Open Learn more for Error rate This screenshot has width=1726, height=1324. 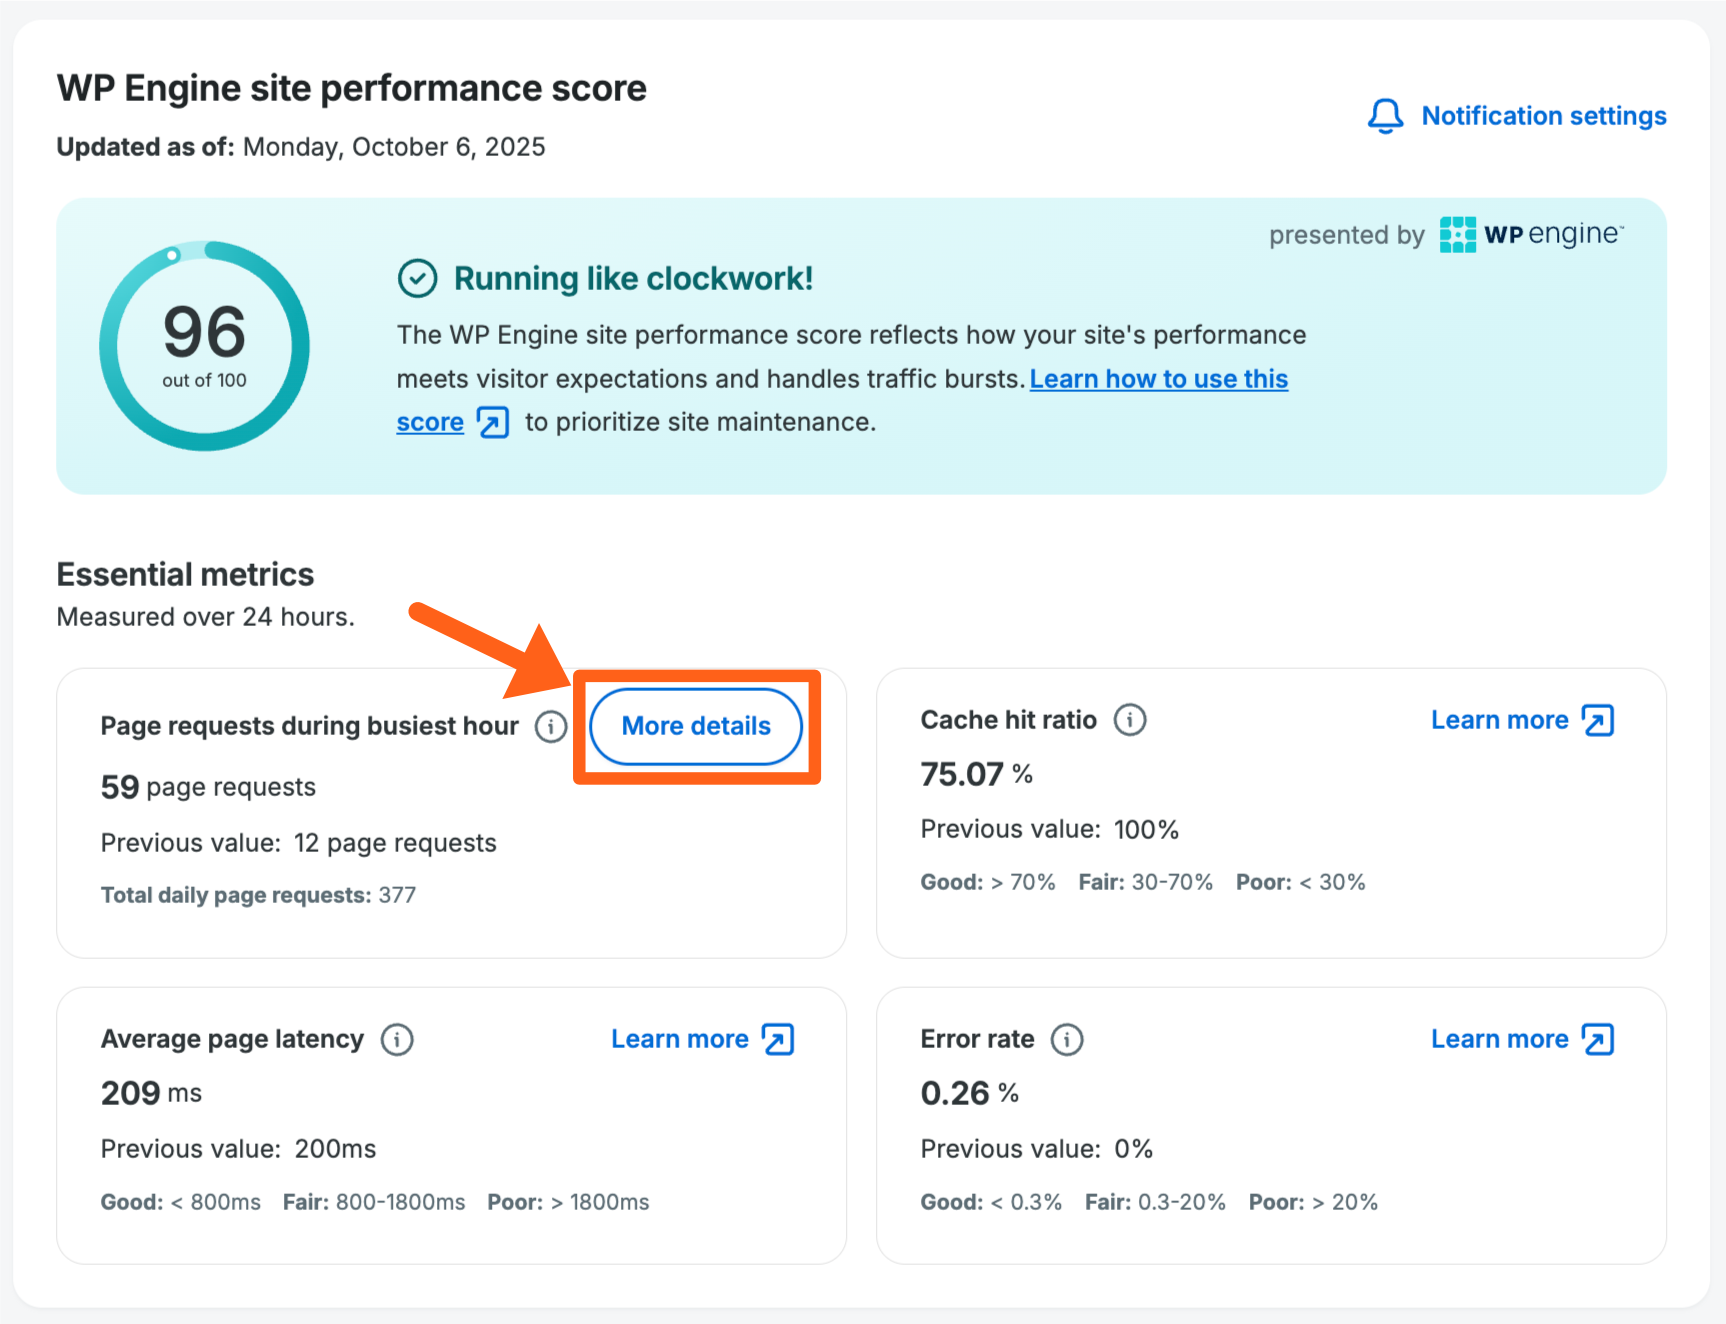click(1498, 1040)
